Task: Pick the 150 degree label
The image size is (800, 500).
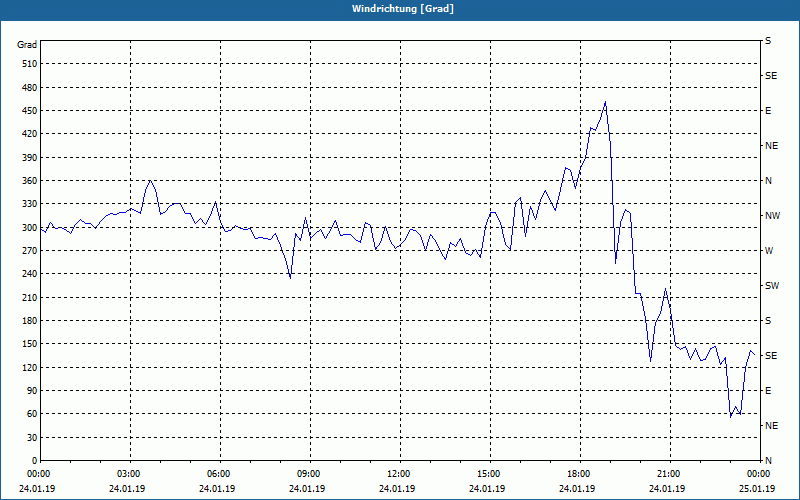Action: coord(29,344)
